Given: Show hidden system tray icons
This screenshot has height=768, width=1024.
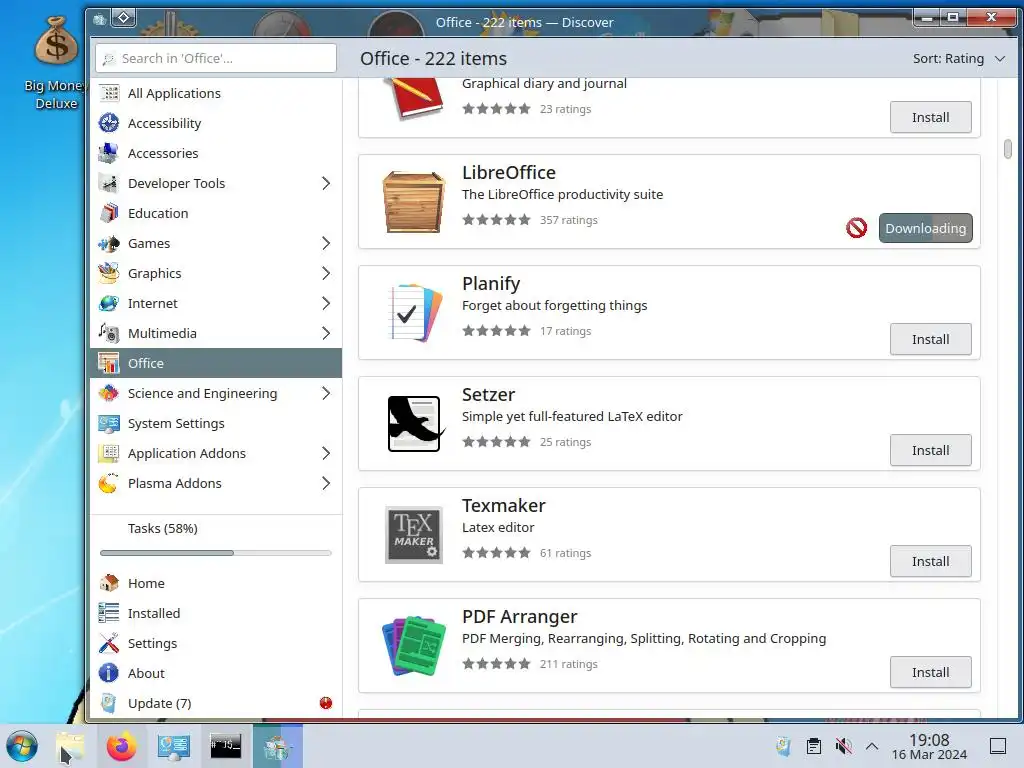Looking at the screenshot, I should [872, 746].
